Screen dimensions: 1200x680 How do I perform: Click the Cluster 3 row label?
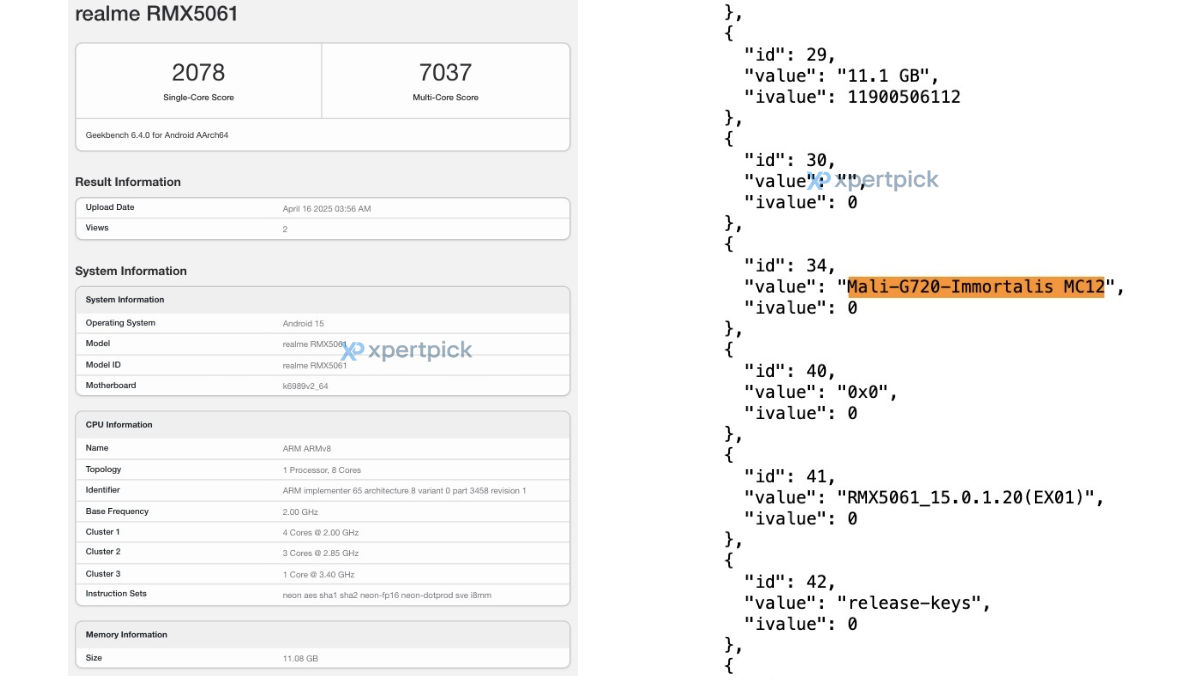click(x=103, y=573)
